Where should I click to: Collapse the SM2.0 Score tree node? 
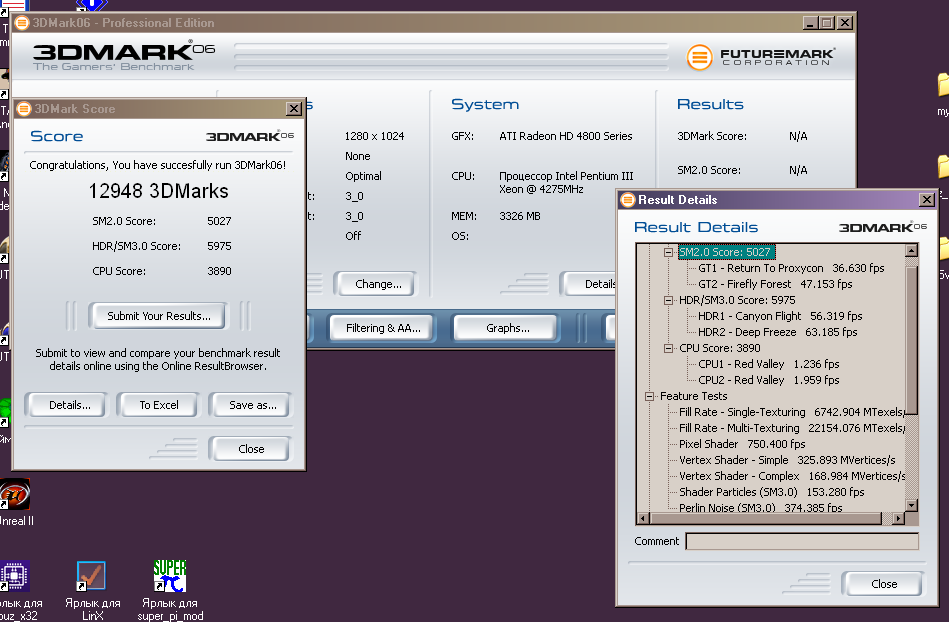[668, 252]
